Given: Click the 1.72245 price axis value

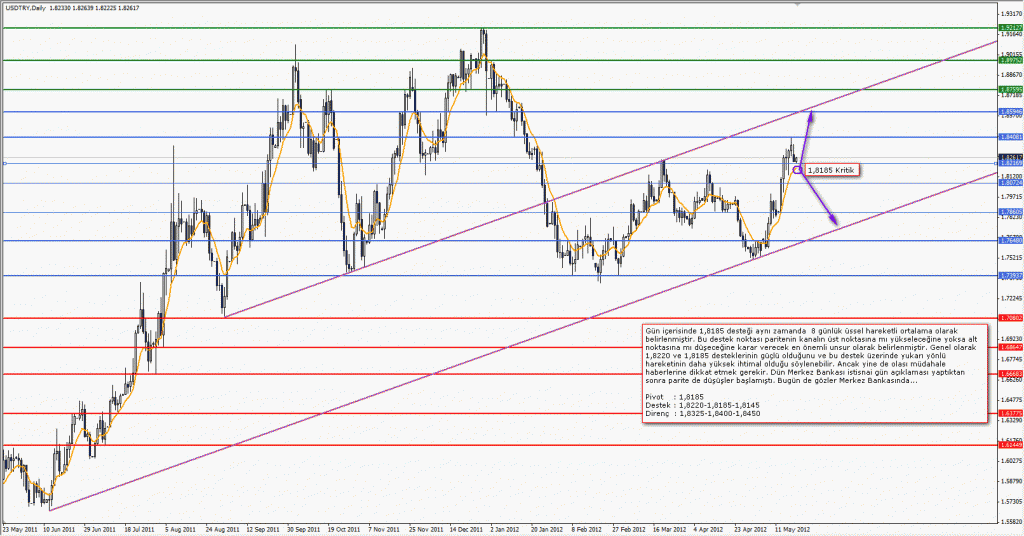Looking at the screenshot, I should click(x=1011, y=298).
